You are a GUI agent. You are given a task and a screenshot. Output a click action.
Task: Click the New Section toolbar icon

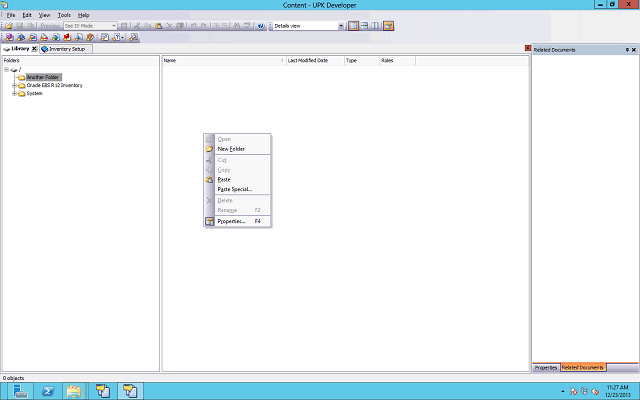(21, 37)
